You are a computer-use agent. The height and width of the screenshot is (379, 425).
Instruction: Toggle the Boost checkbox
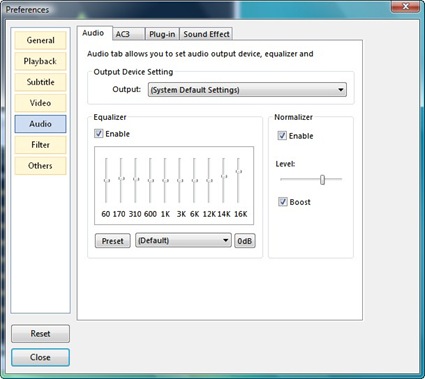tap(283, 202)
